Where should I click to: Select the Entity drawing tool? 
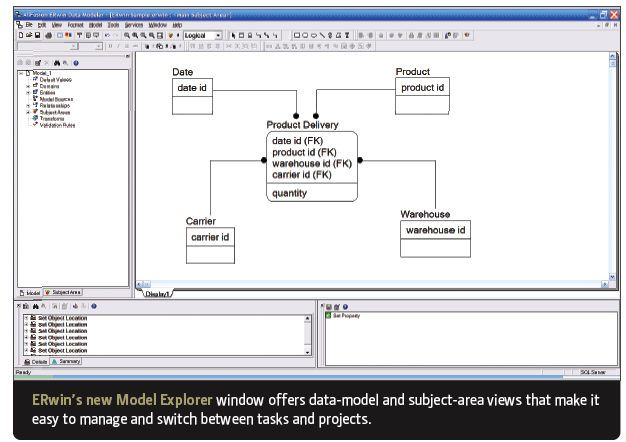click(242, 35)
